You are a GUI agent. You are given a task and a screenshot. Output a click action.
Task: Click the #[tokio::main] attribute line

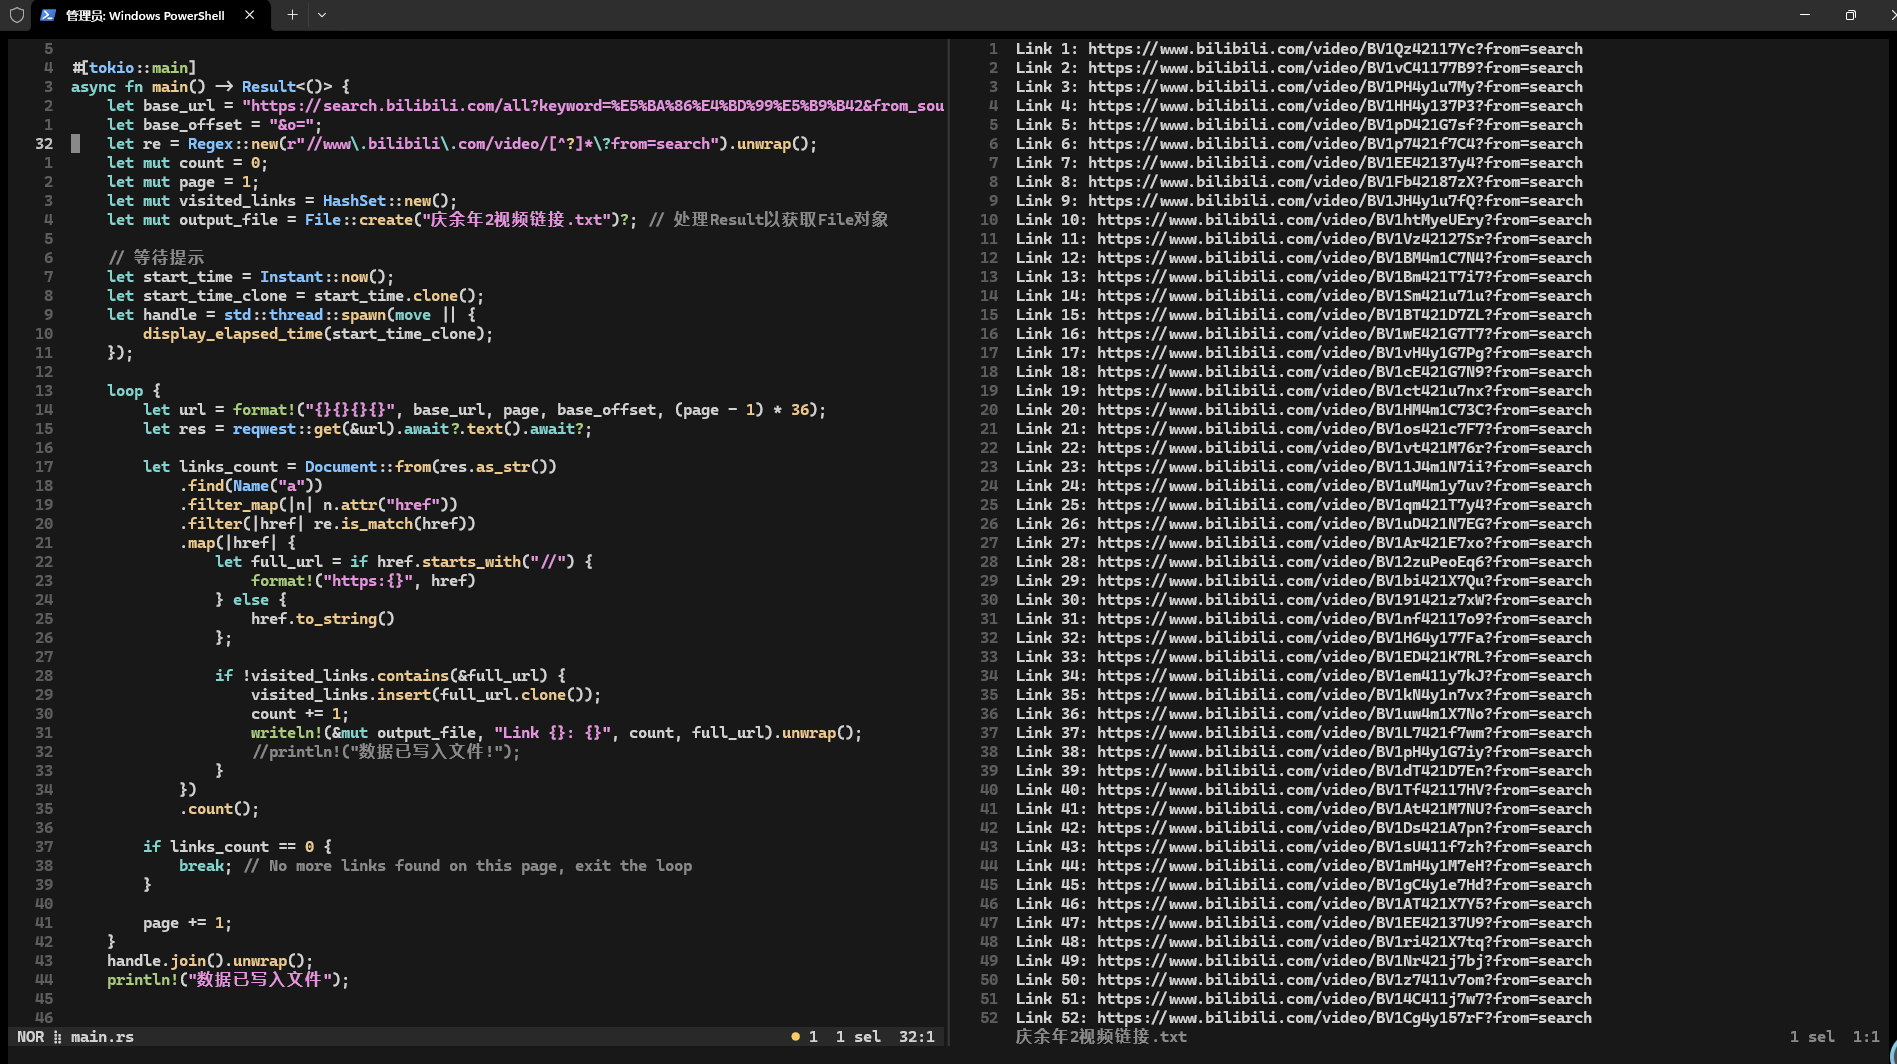(x=134, y=68)
